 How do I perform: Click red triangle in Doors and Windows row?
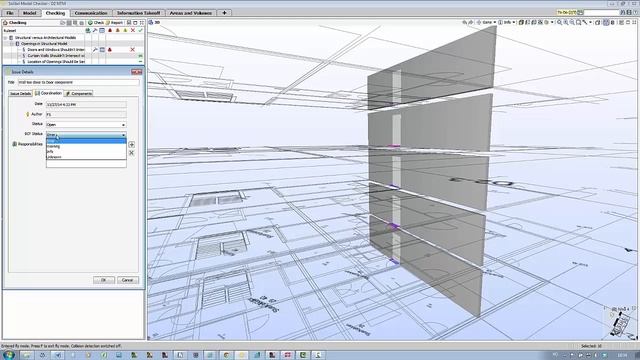tap(109, 49)
